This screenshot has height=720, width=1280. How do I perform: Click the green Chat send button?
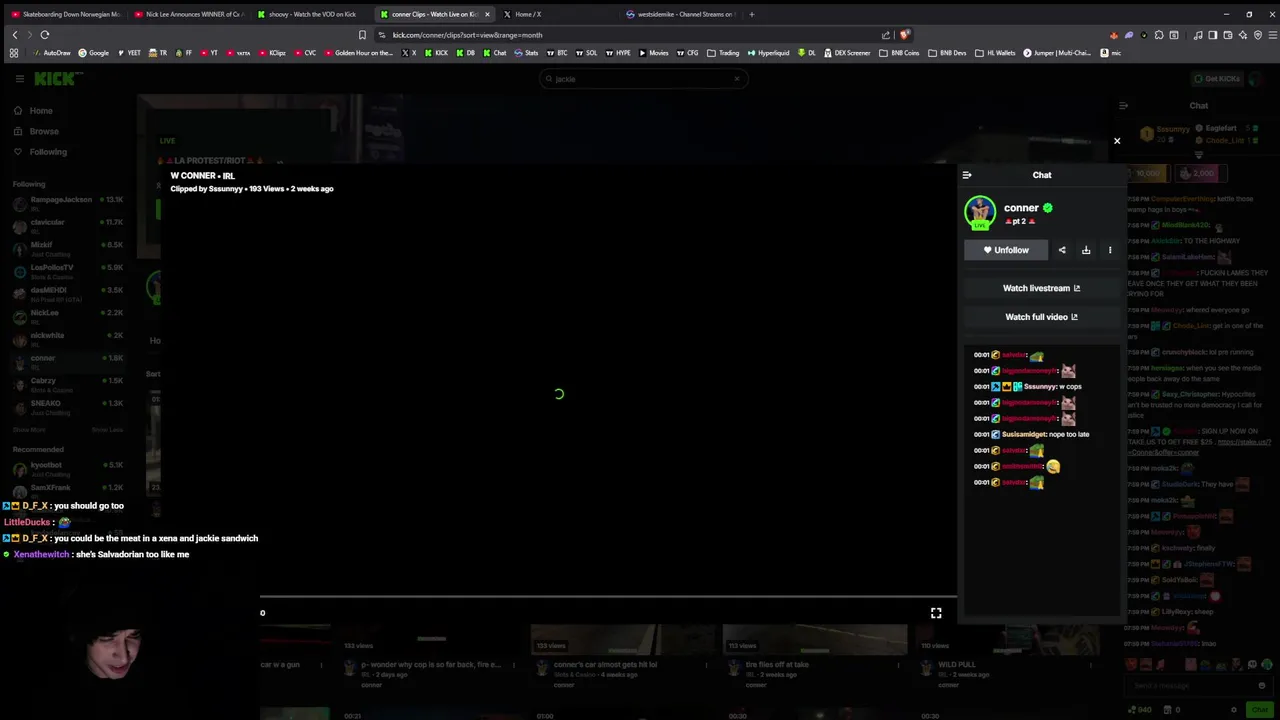[1258, 709]
